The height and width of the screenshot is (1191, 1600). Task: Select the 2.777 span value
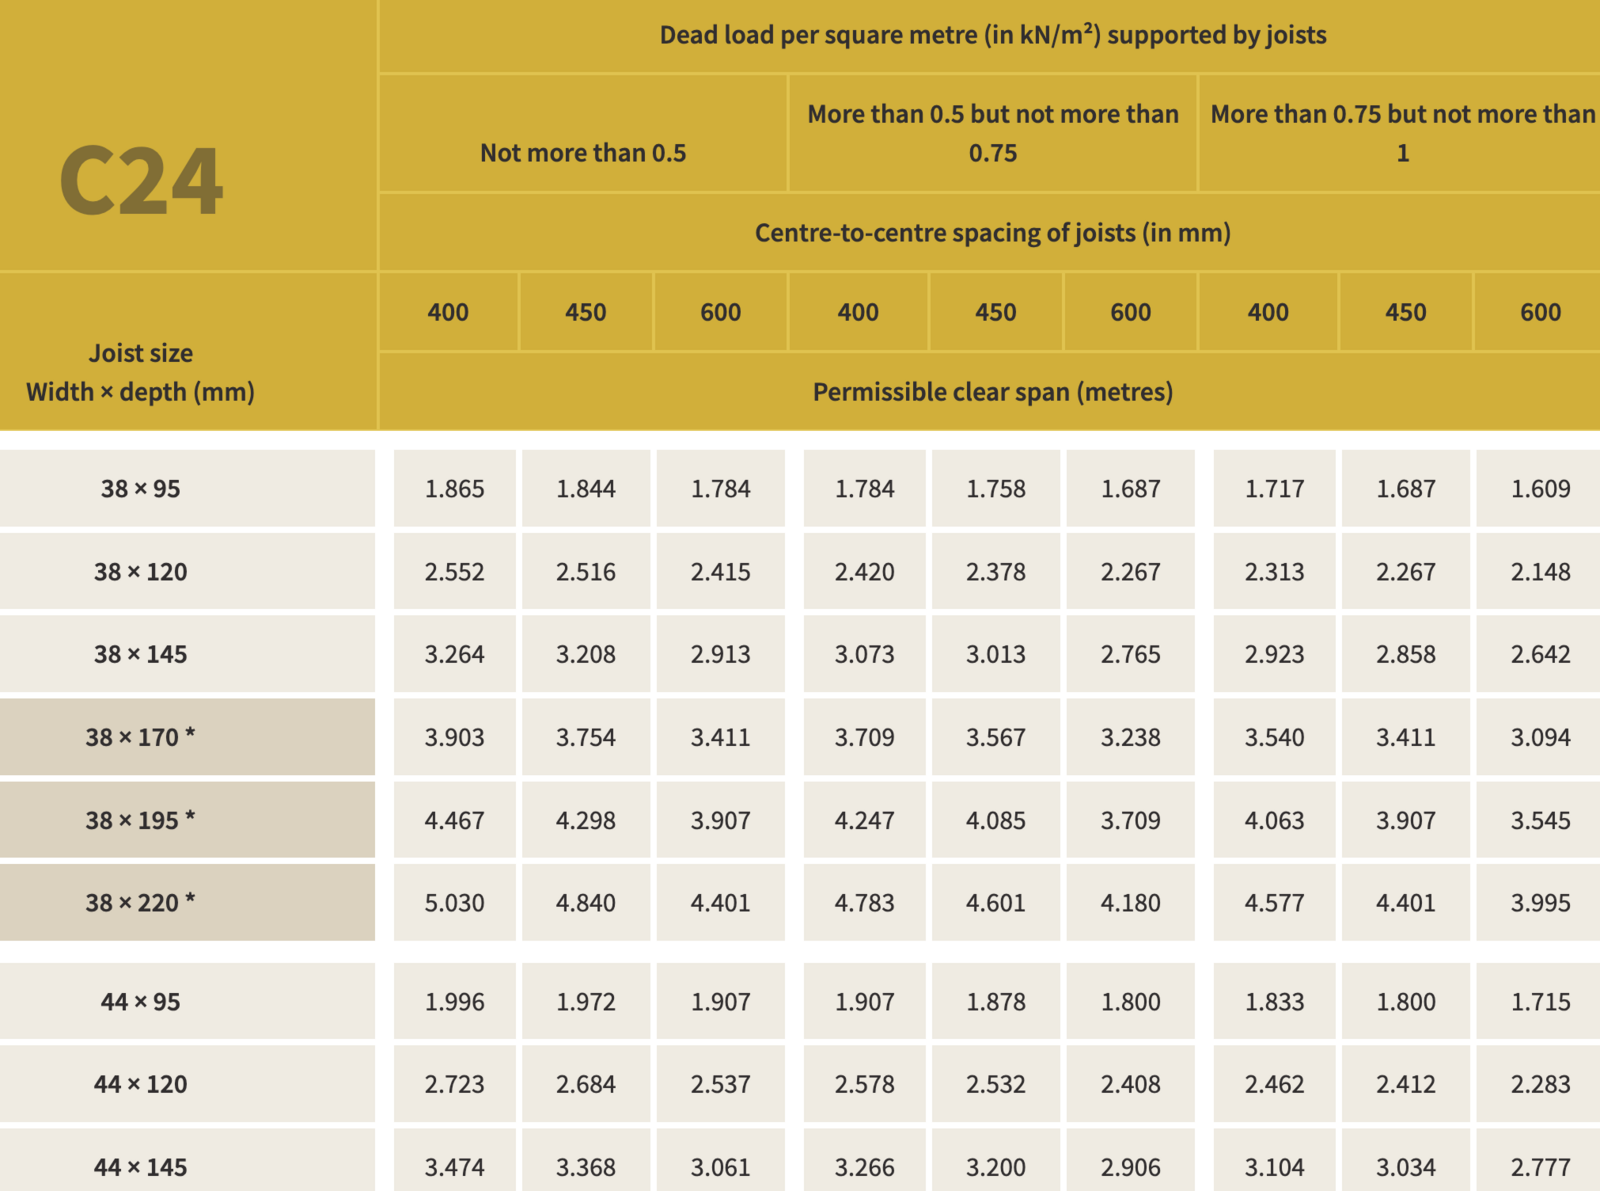(x=1540, y=1167)
